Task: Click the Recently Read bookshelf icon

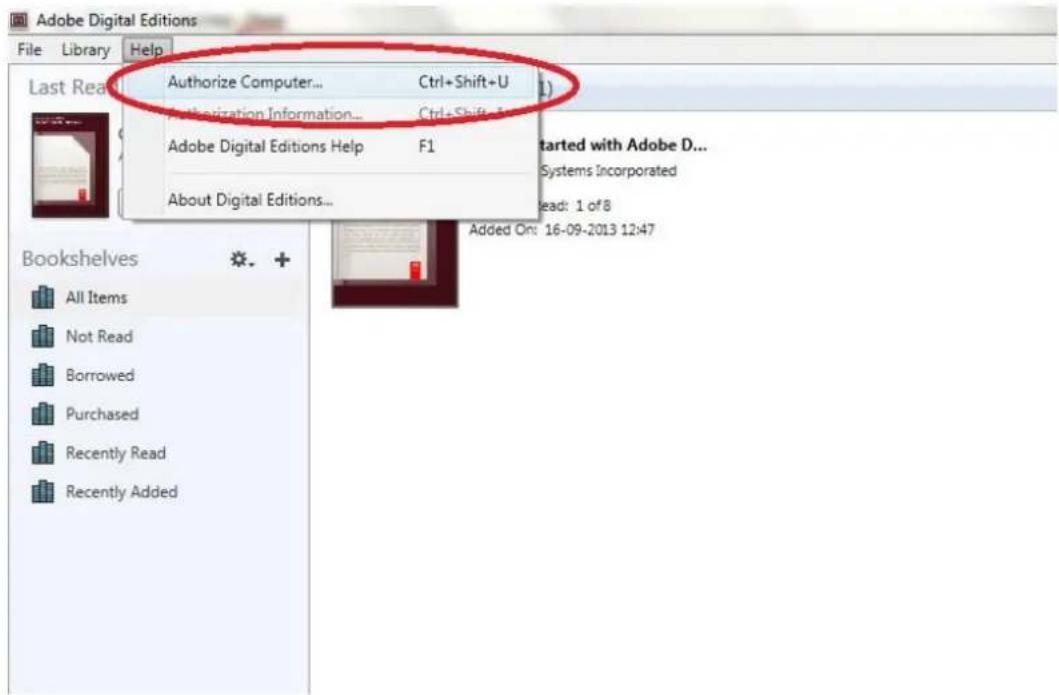Action: [43, 453]
